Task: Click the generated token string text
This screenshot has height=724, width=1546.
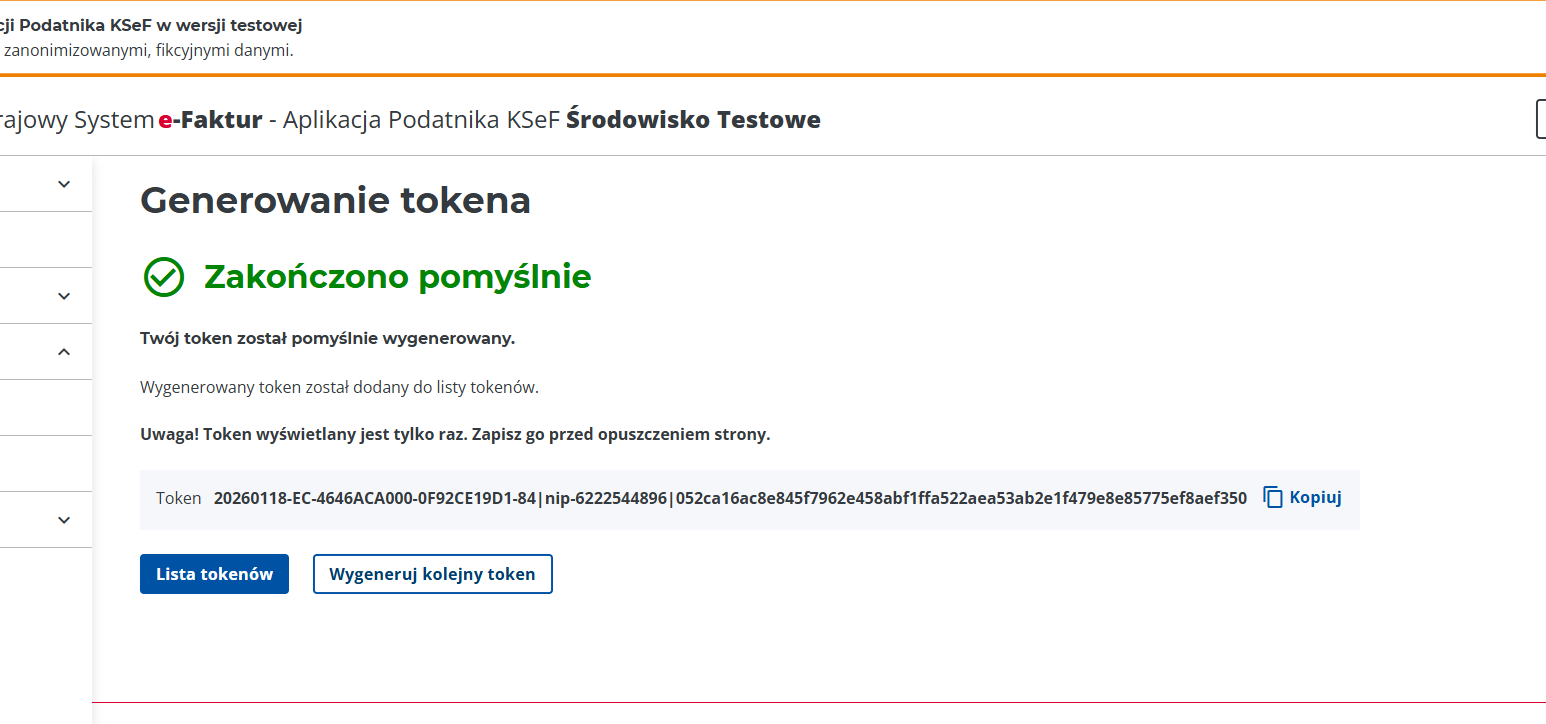Action: pos(730,498)
